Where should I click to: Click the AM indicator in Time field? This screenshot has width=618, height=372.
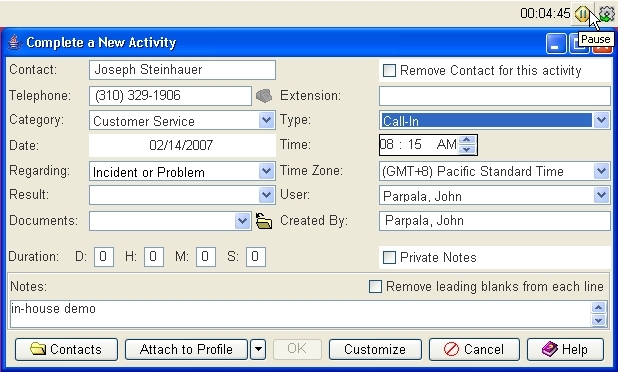[447, 145]
